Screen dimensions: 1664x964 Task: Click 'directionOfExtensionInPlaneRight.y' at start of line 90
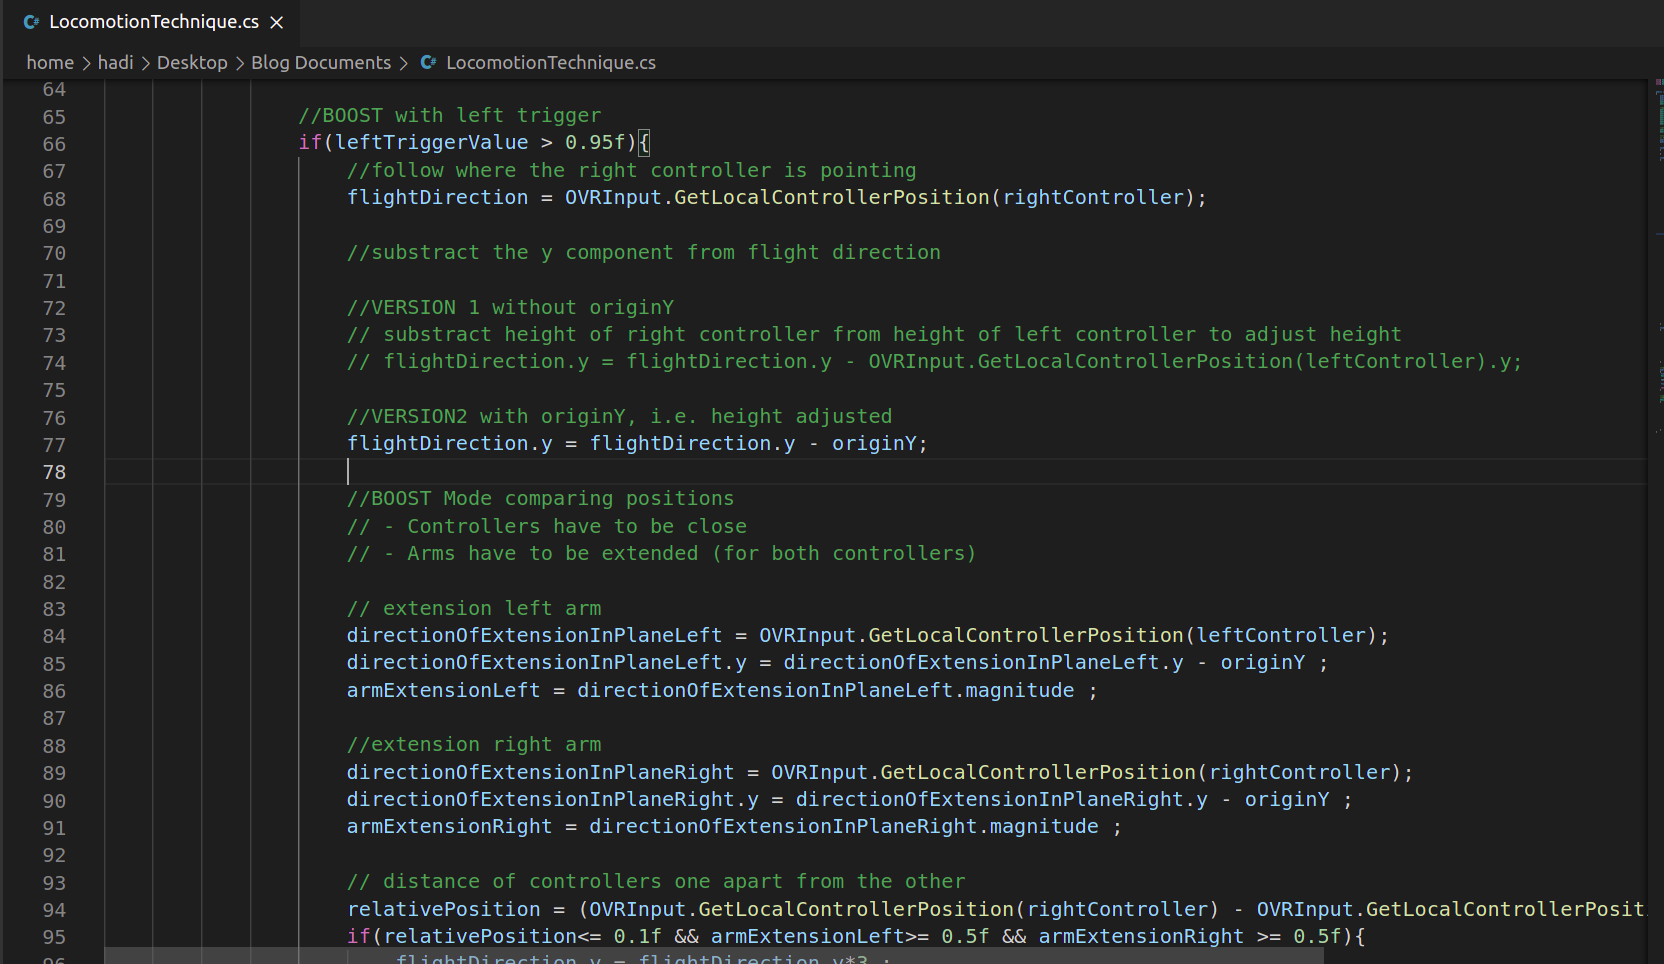pyautogui.click(x=552, y=799)
